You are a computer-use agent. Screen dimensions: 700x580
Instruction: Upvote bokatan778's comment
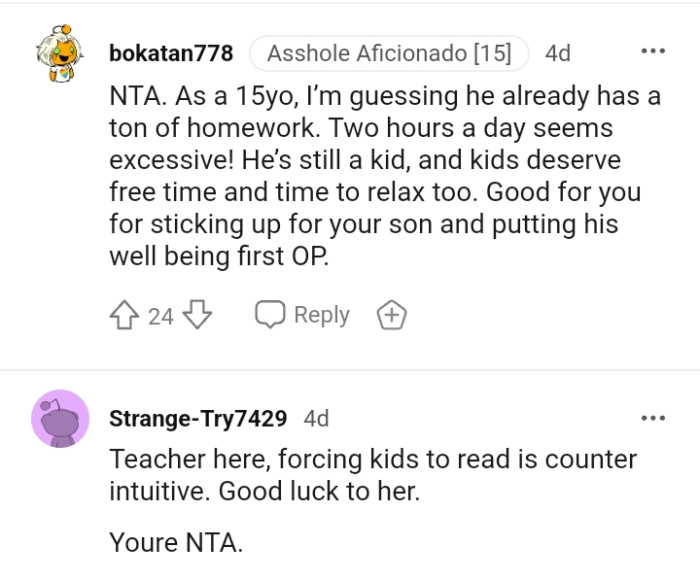point(126,316)
